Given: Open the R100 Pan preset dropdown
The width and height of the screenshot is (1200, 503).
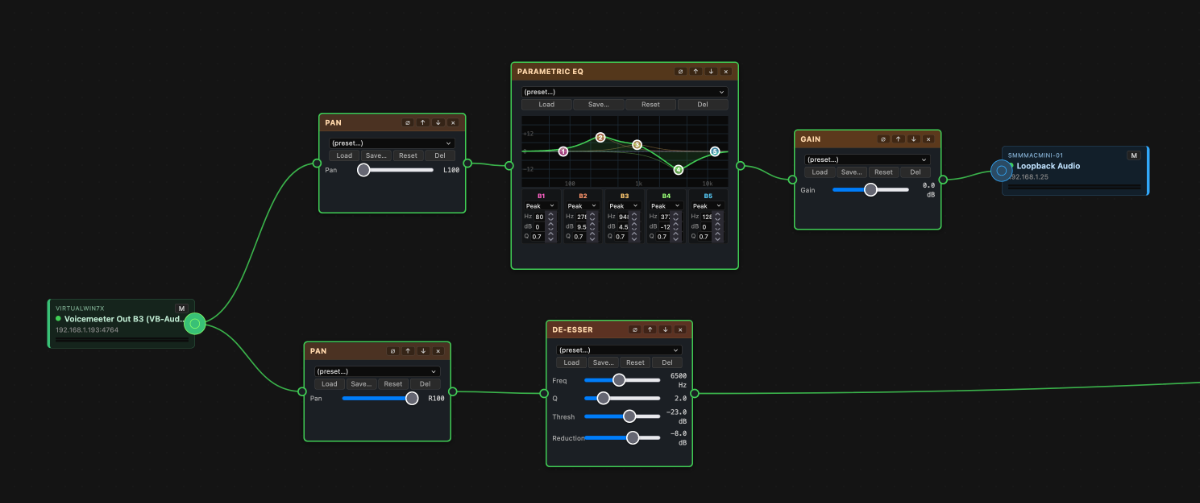Looking at the screenshot, I should [x=377, y=372].
